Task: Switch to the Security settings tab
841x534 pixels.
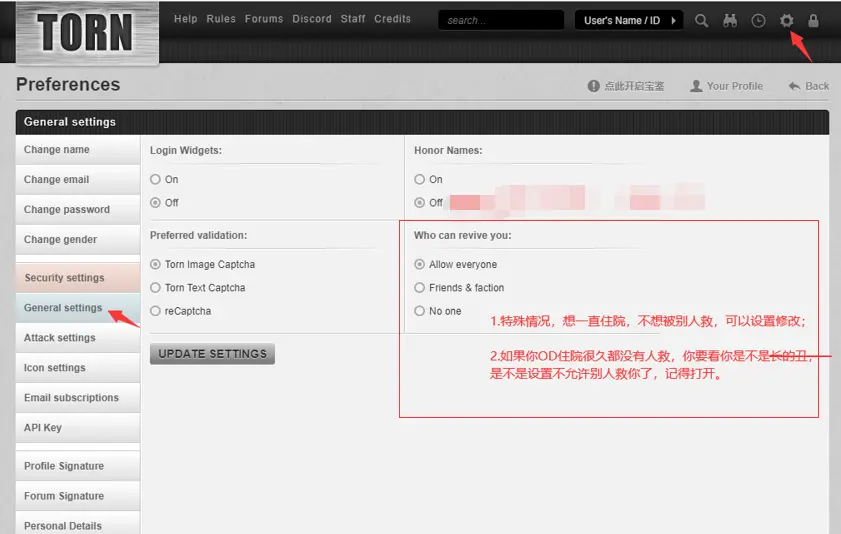Action: point(64,278)
